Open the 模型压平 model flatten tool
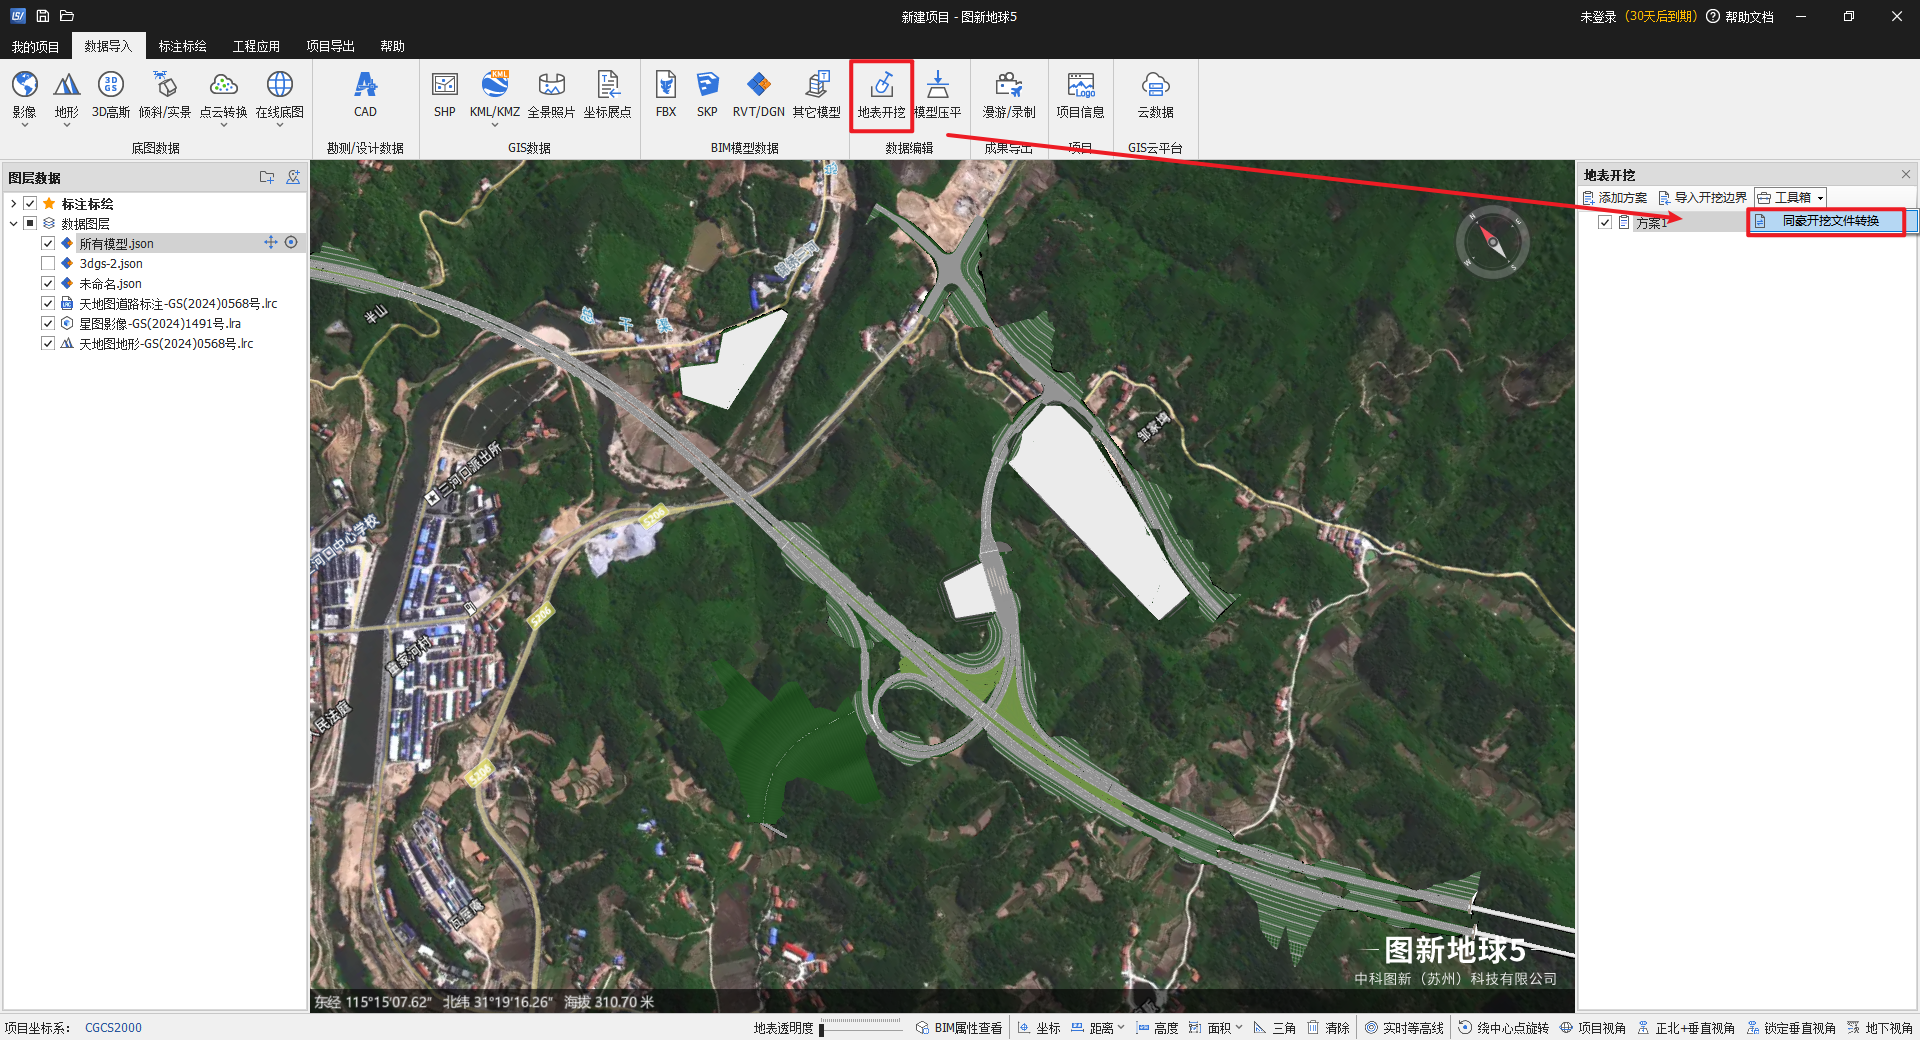The width and height of the screenshot is (1920, 1040). click(937, 95)
